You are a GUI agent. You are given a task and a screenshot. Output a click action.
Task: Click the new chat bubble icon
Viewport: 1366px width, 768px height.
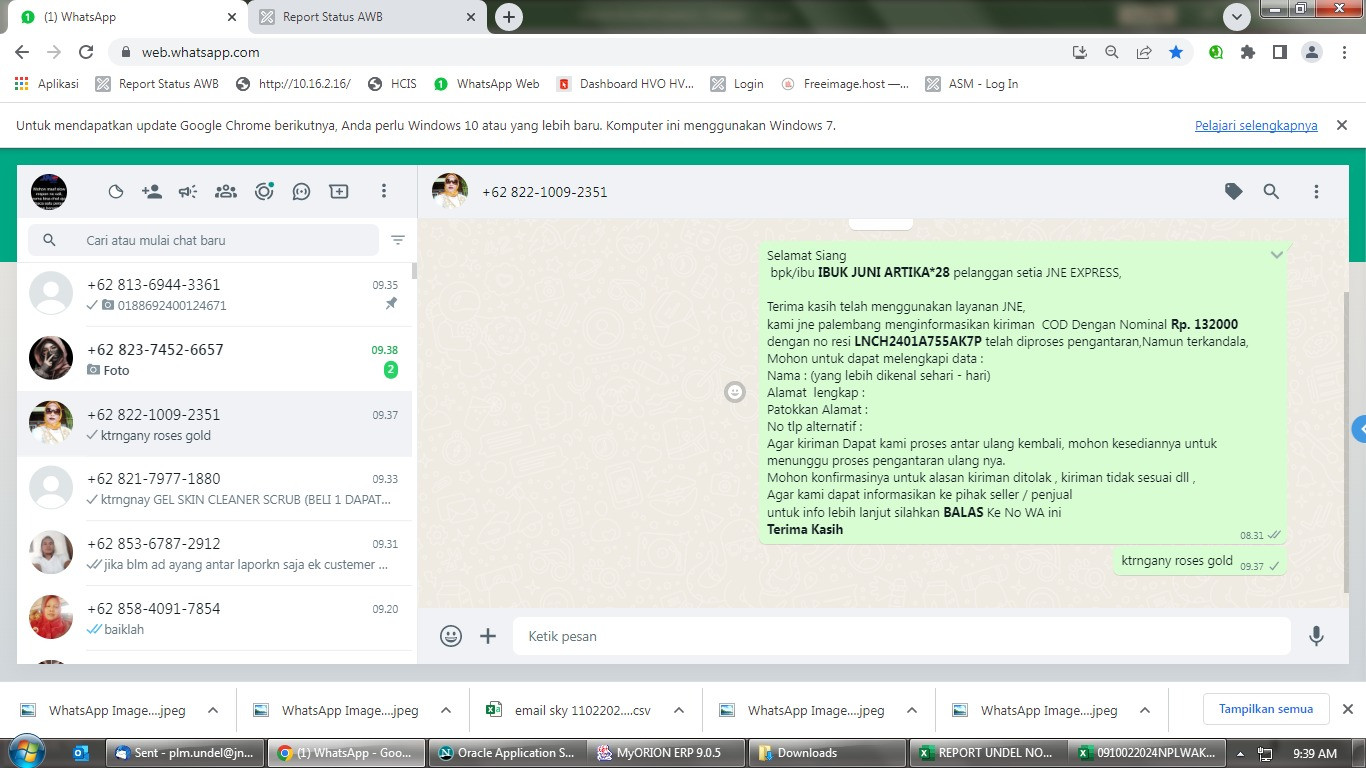click(301, 192)
